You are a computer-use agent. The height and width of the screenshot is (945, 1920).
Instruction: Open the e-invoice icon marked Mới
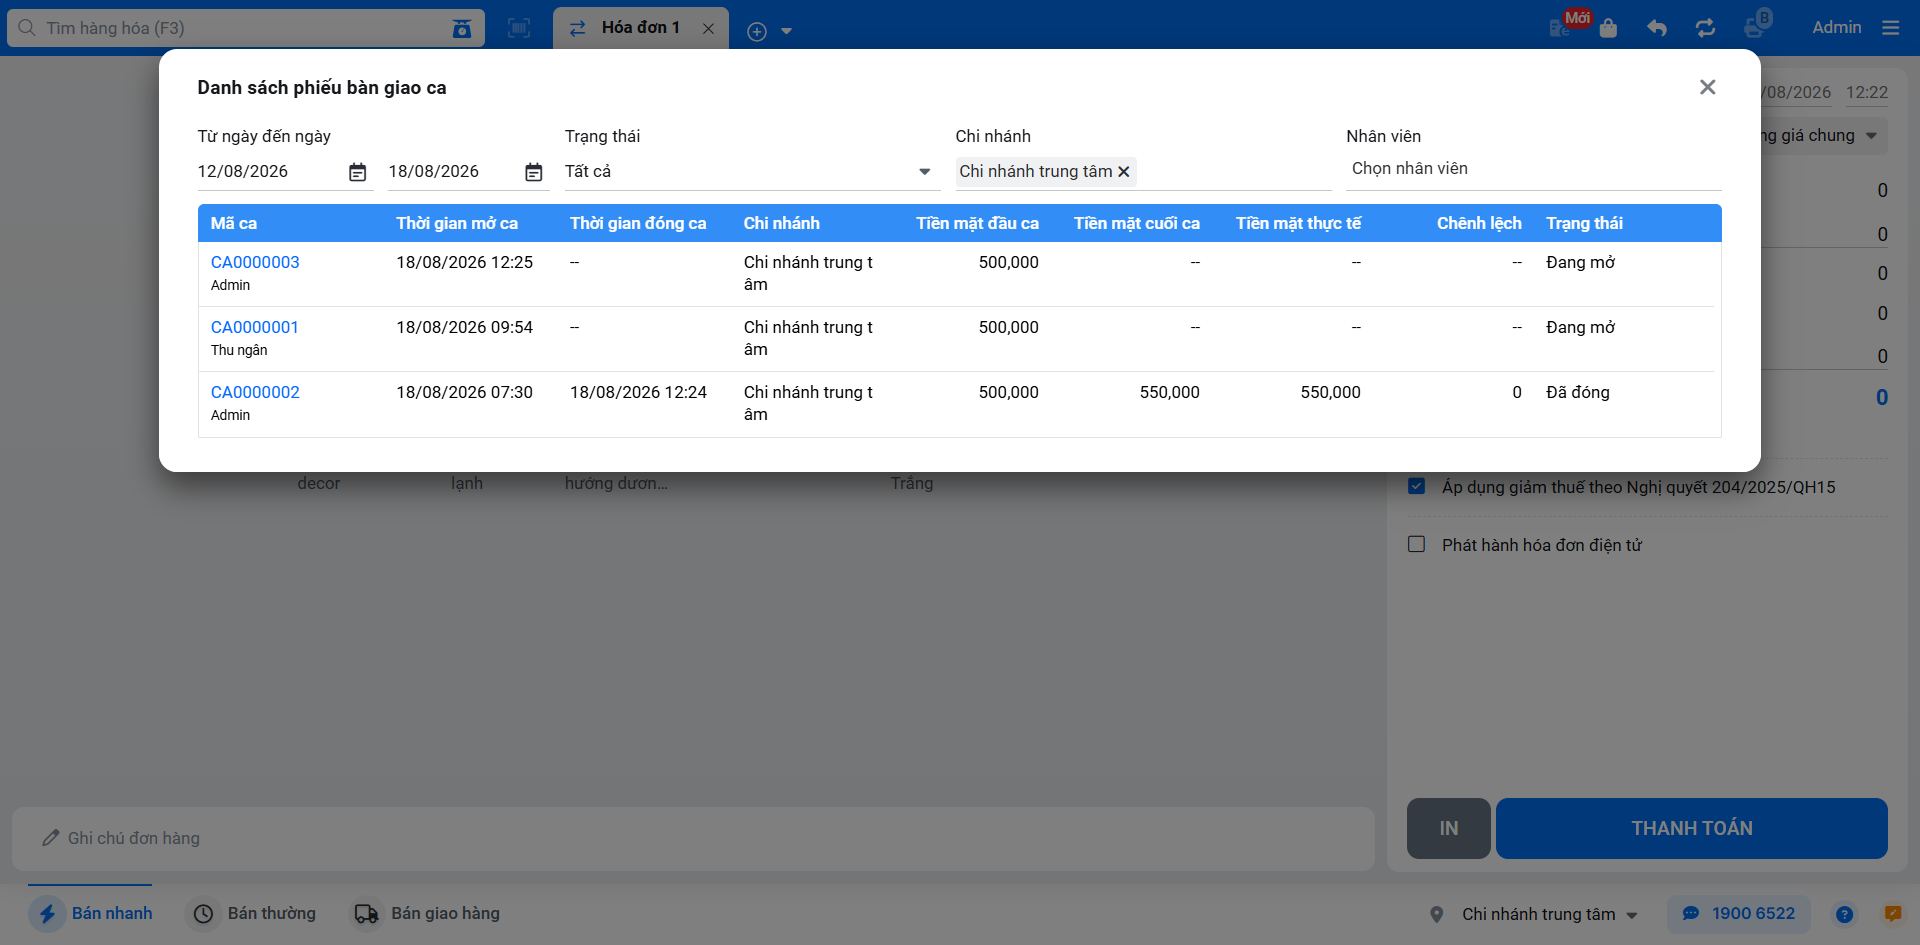tap(1560, 28)
